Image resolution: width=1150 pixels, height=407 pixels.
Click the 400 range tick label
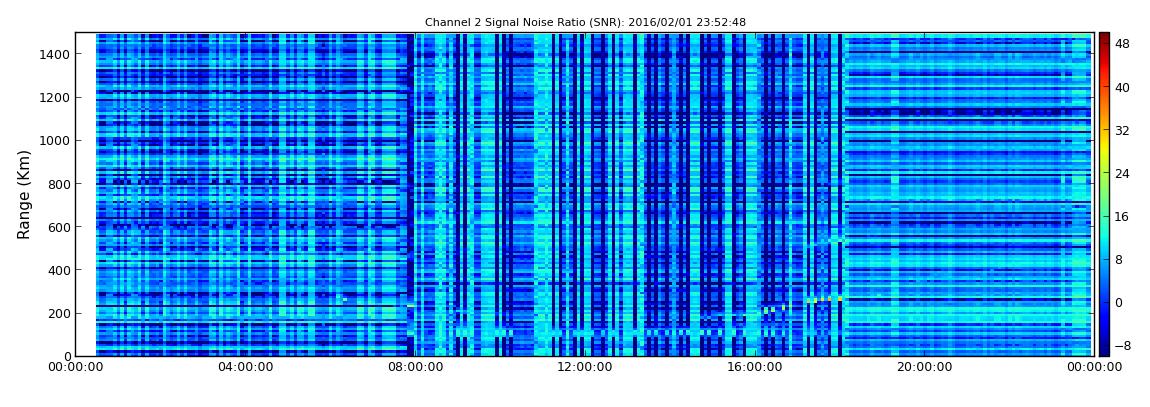[59, 271]
